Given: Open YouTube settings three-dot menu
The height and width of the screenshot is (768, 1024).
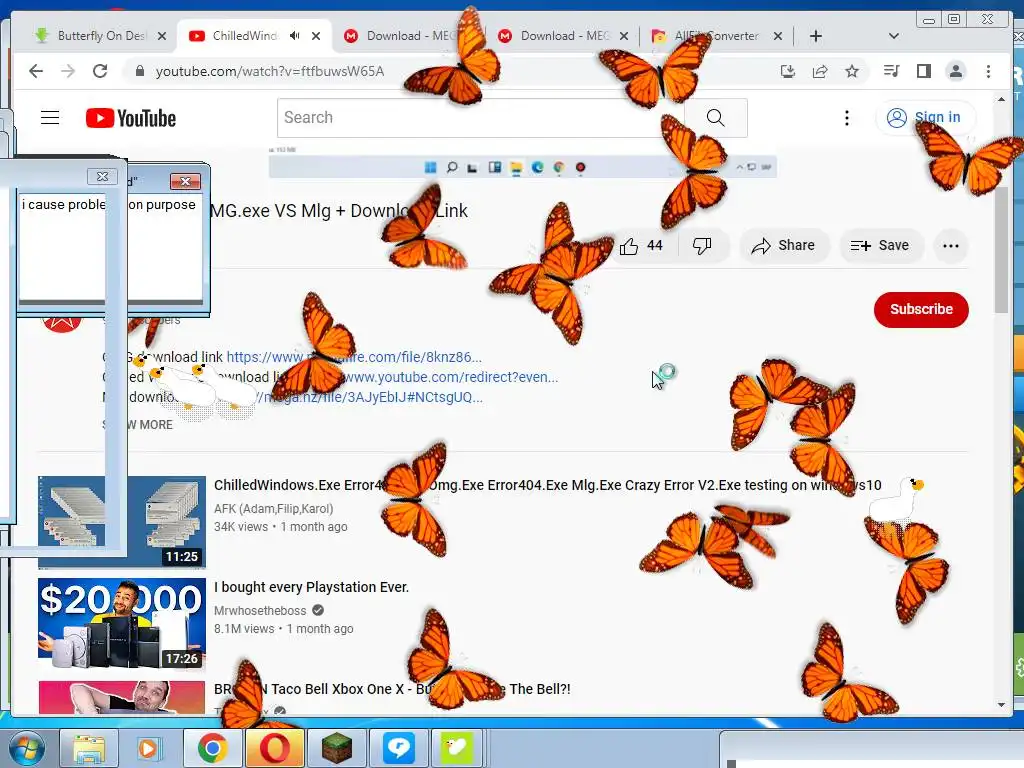Looking at the screenshot, I should (846, 118).
